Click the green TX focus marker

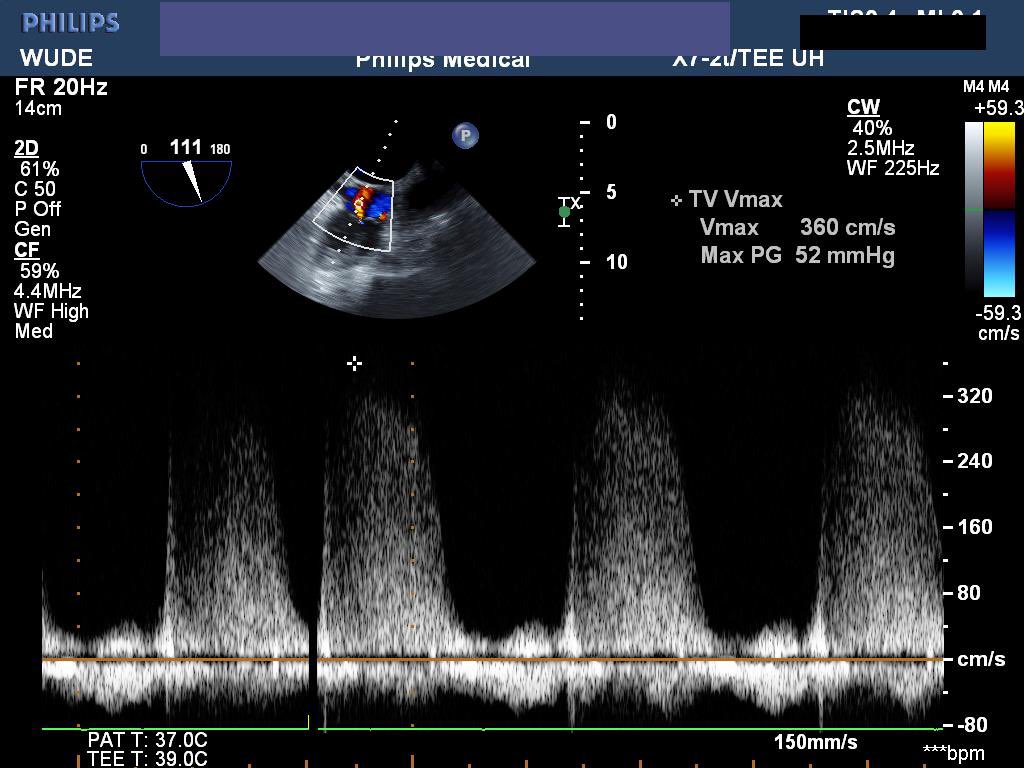(565, 212)
